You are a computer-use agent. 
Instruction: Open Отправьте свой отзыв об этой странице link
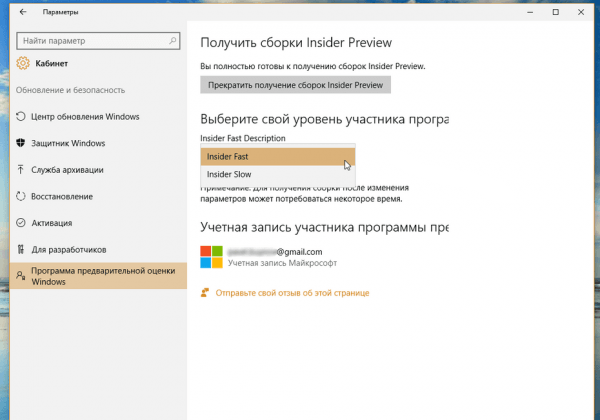click(x=292, y=293)
